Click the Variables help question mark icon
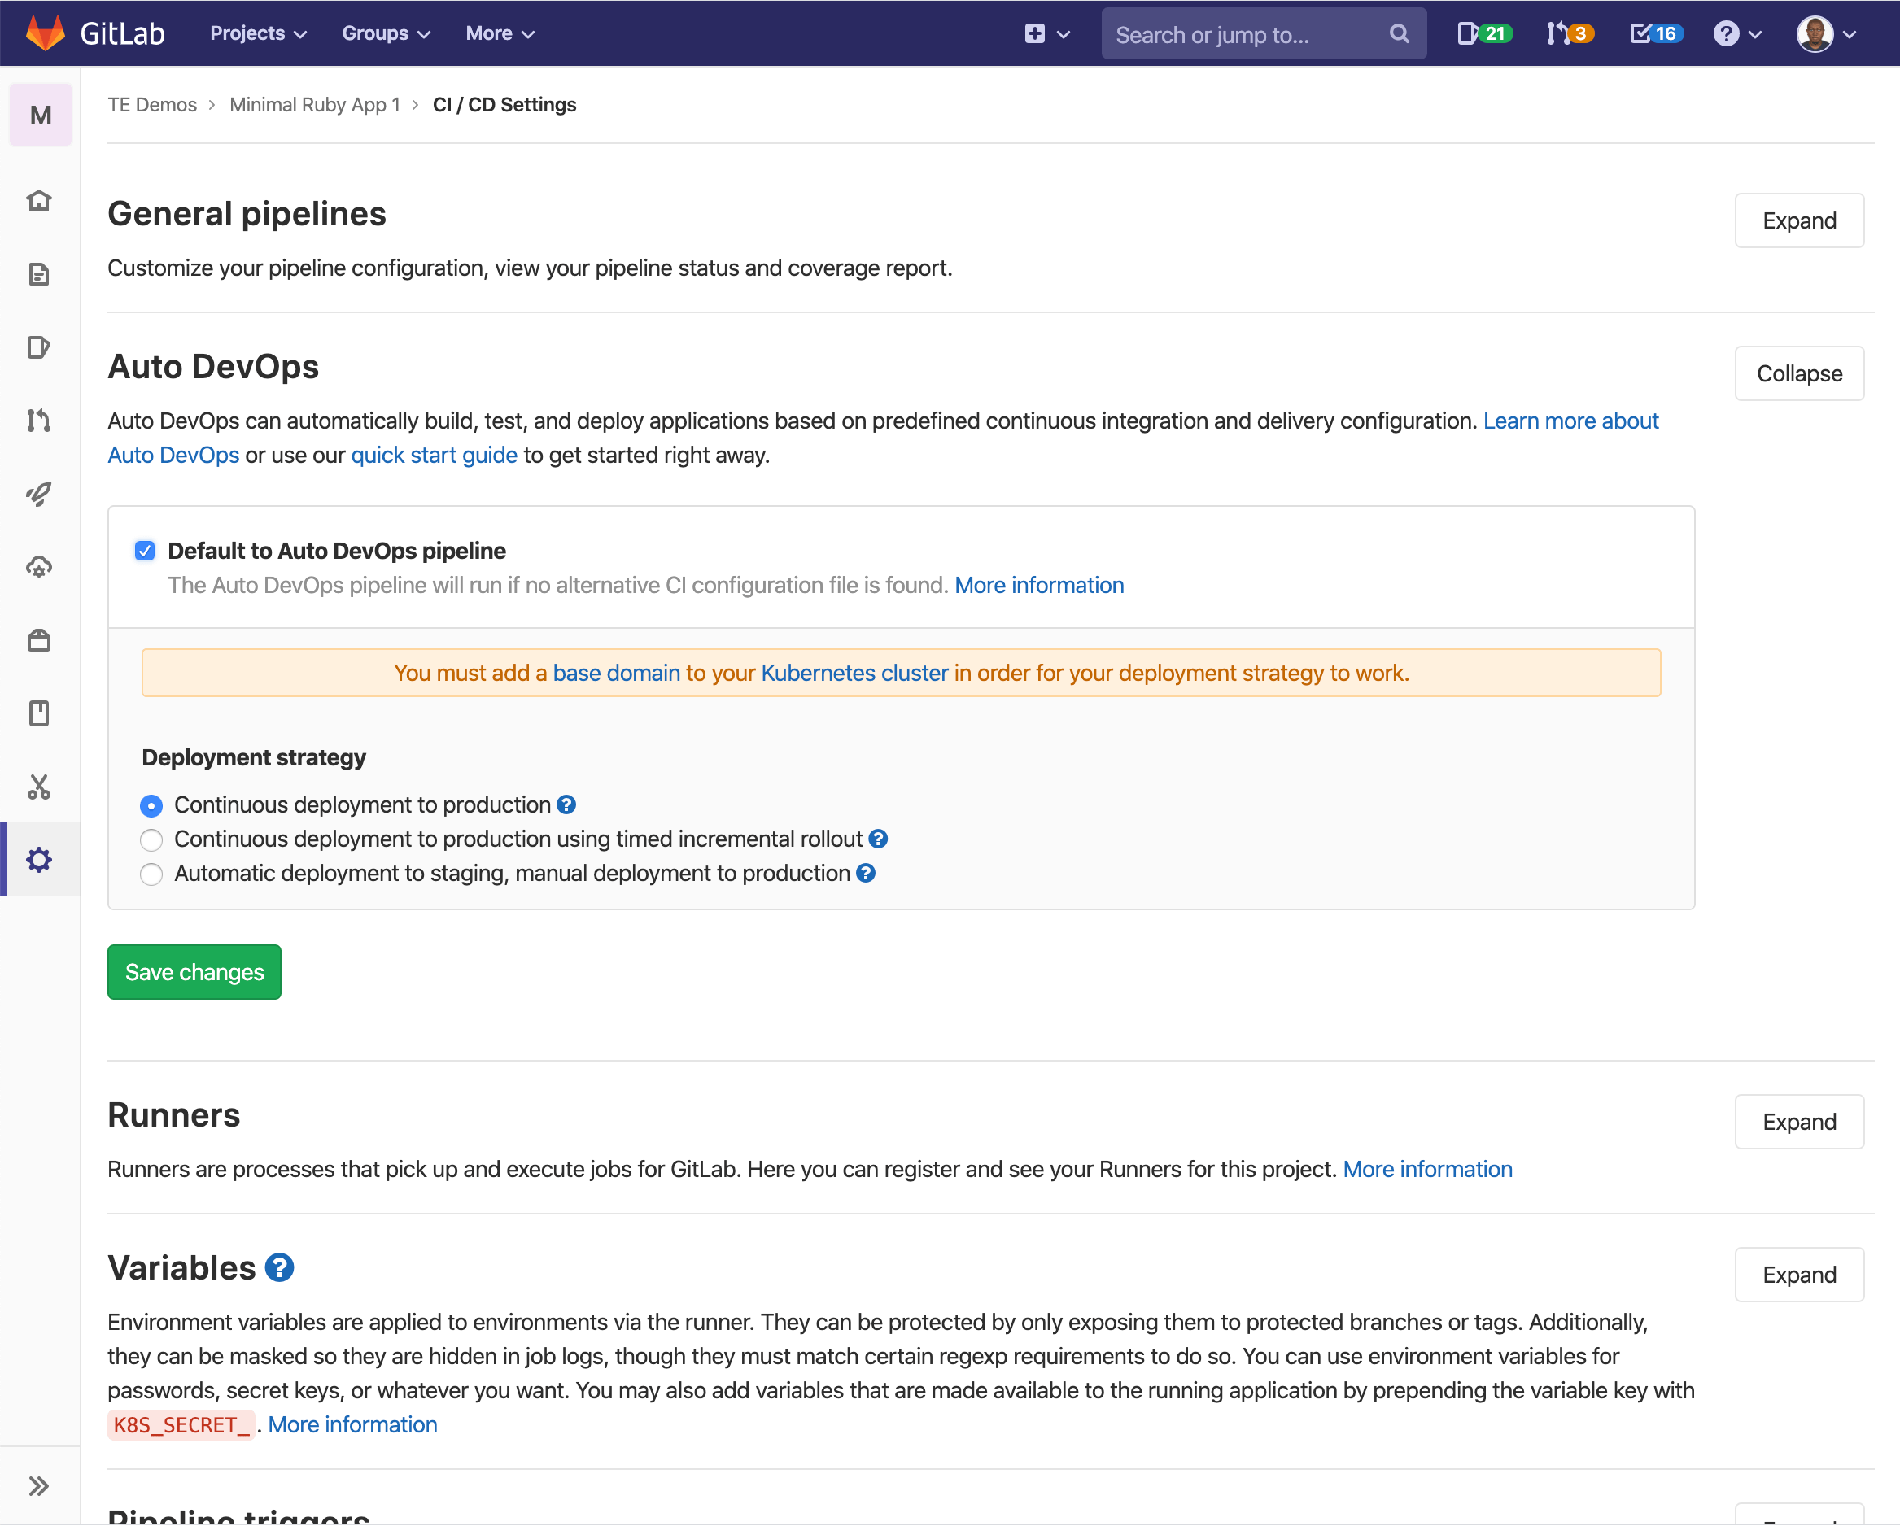Viewport: 1900px width, 1526px height. click(x=280, y=1268)
